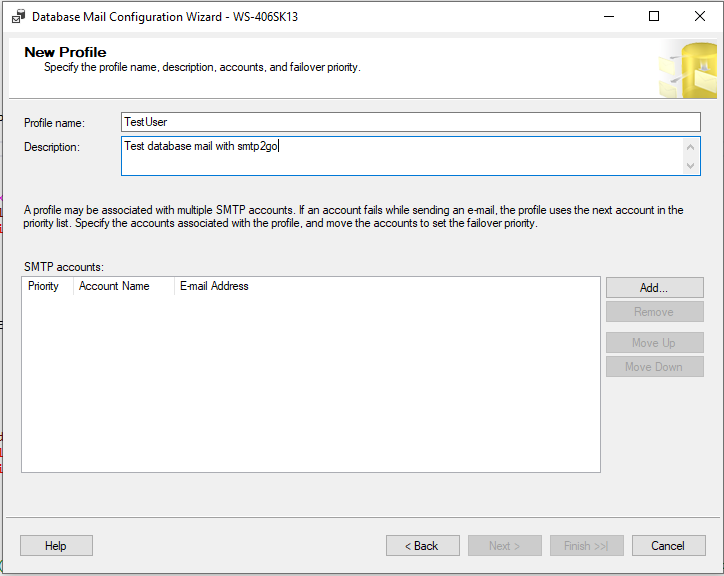724x576 pixels.
Task: Click the Database Mail wizard title bar icon
Action: point(18,17)
